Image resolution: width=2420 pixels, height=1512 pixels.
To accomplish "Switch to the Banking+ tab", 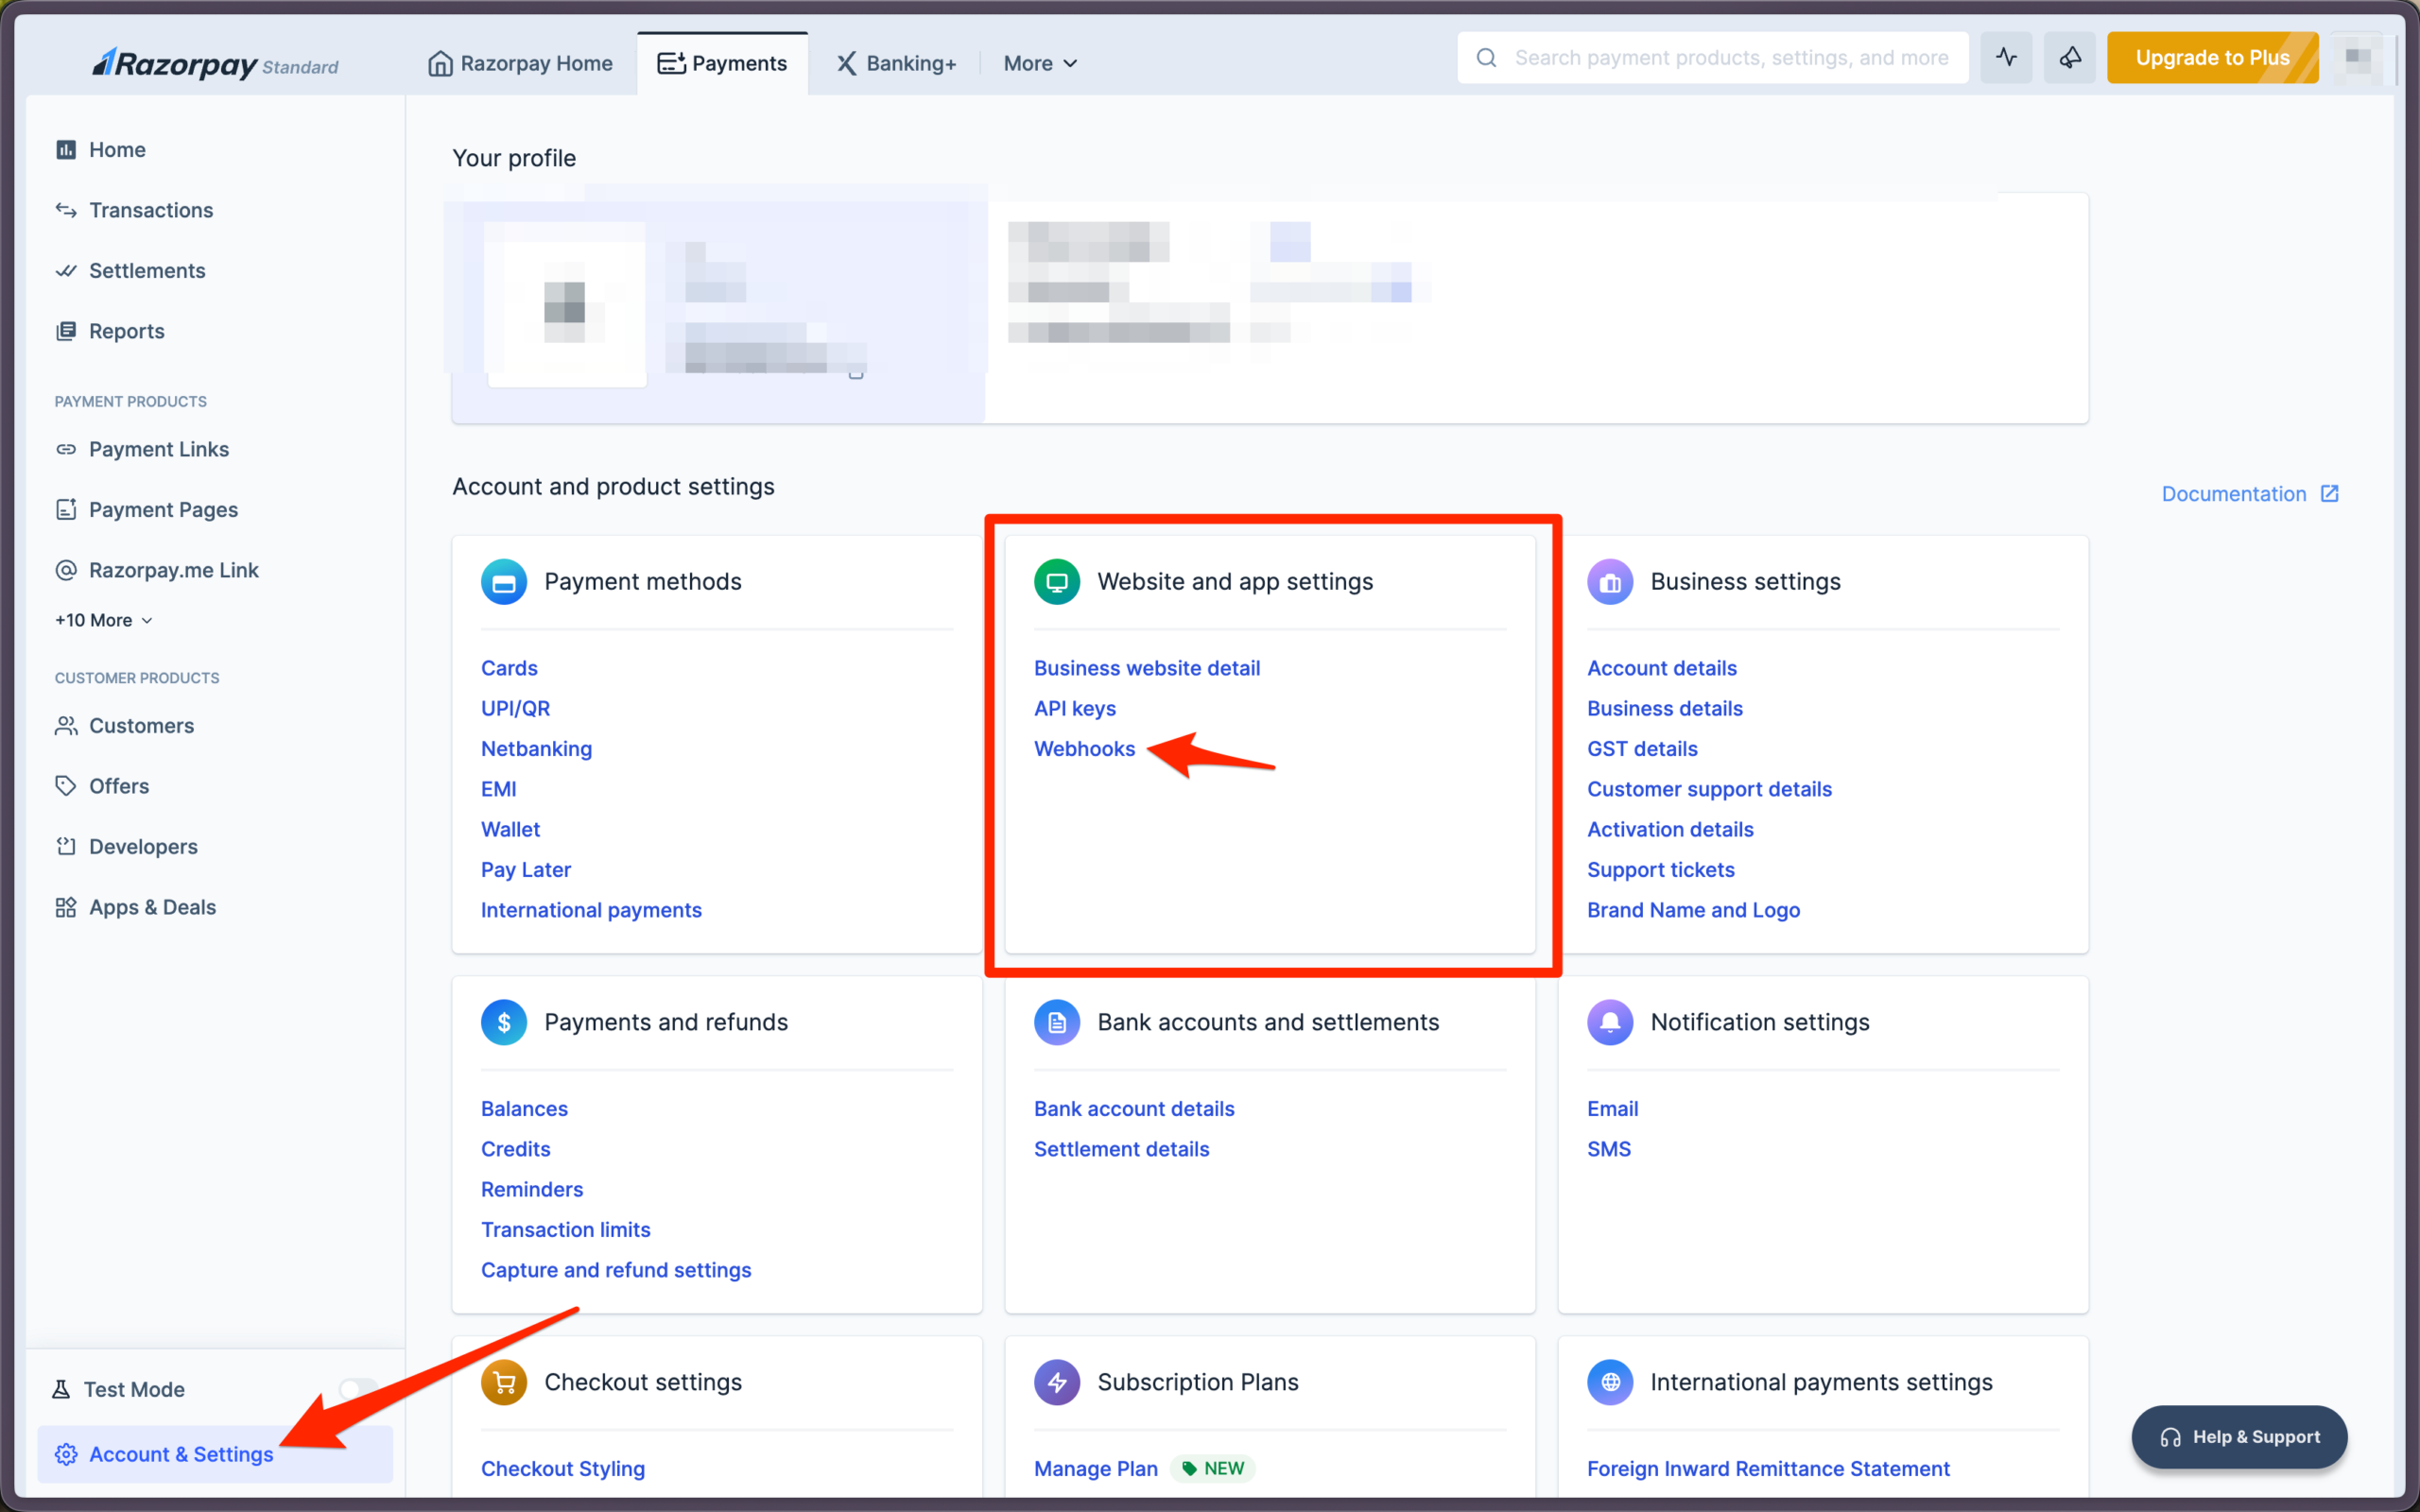I will [897, 63].
